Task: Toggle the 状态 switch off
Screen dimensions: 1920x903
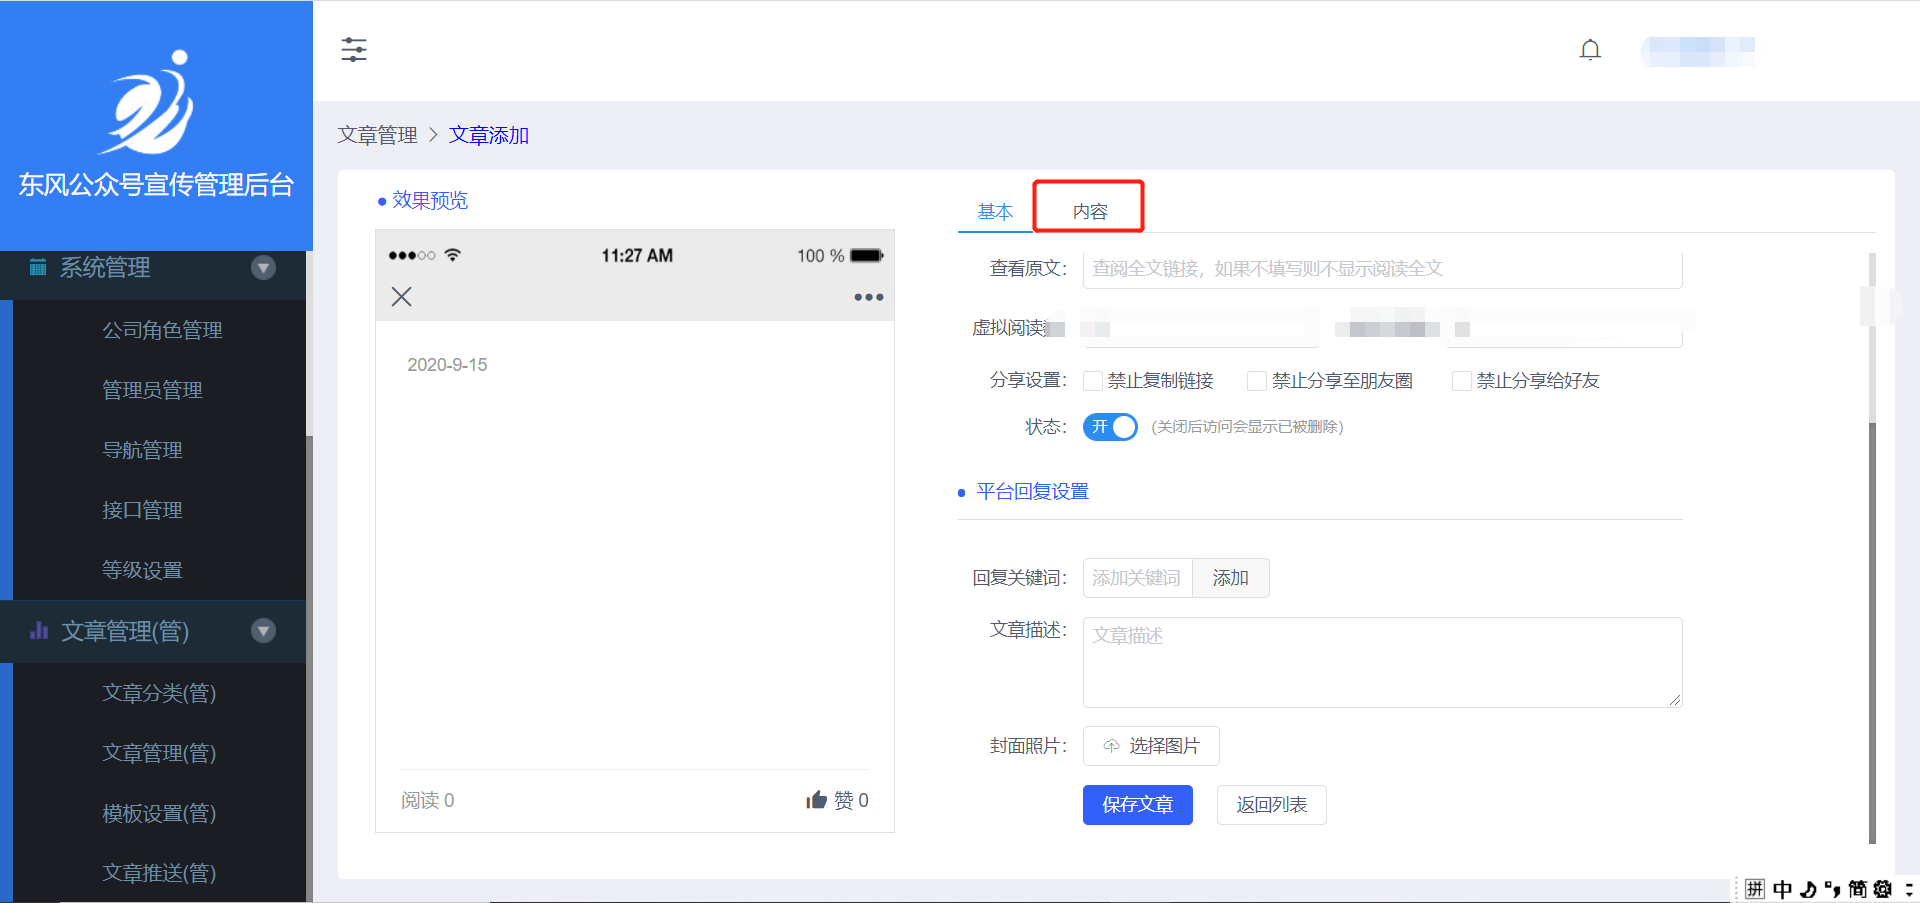Action: pos(1110,427)
